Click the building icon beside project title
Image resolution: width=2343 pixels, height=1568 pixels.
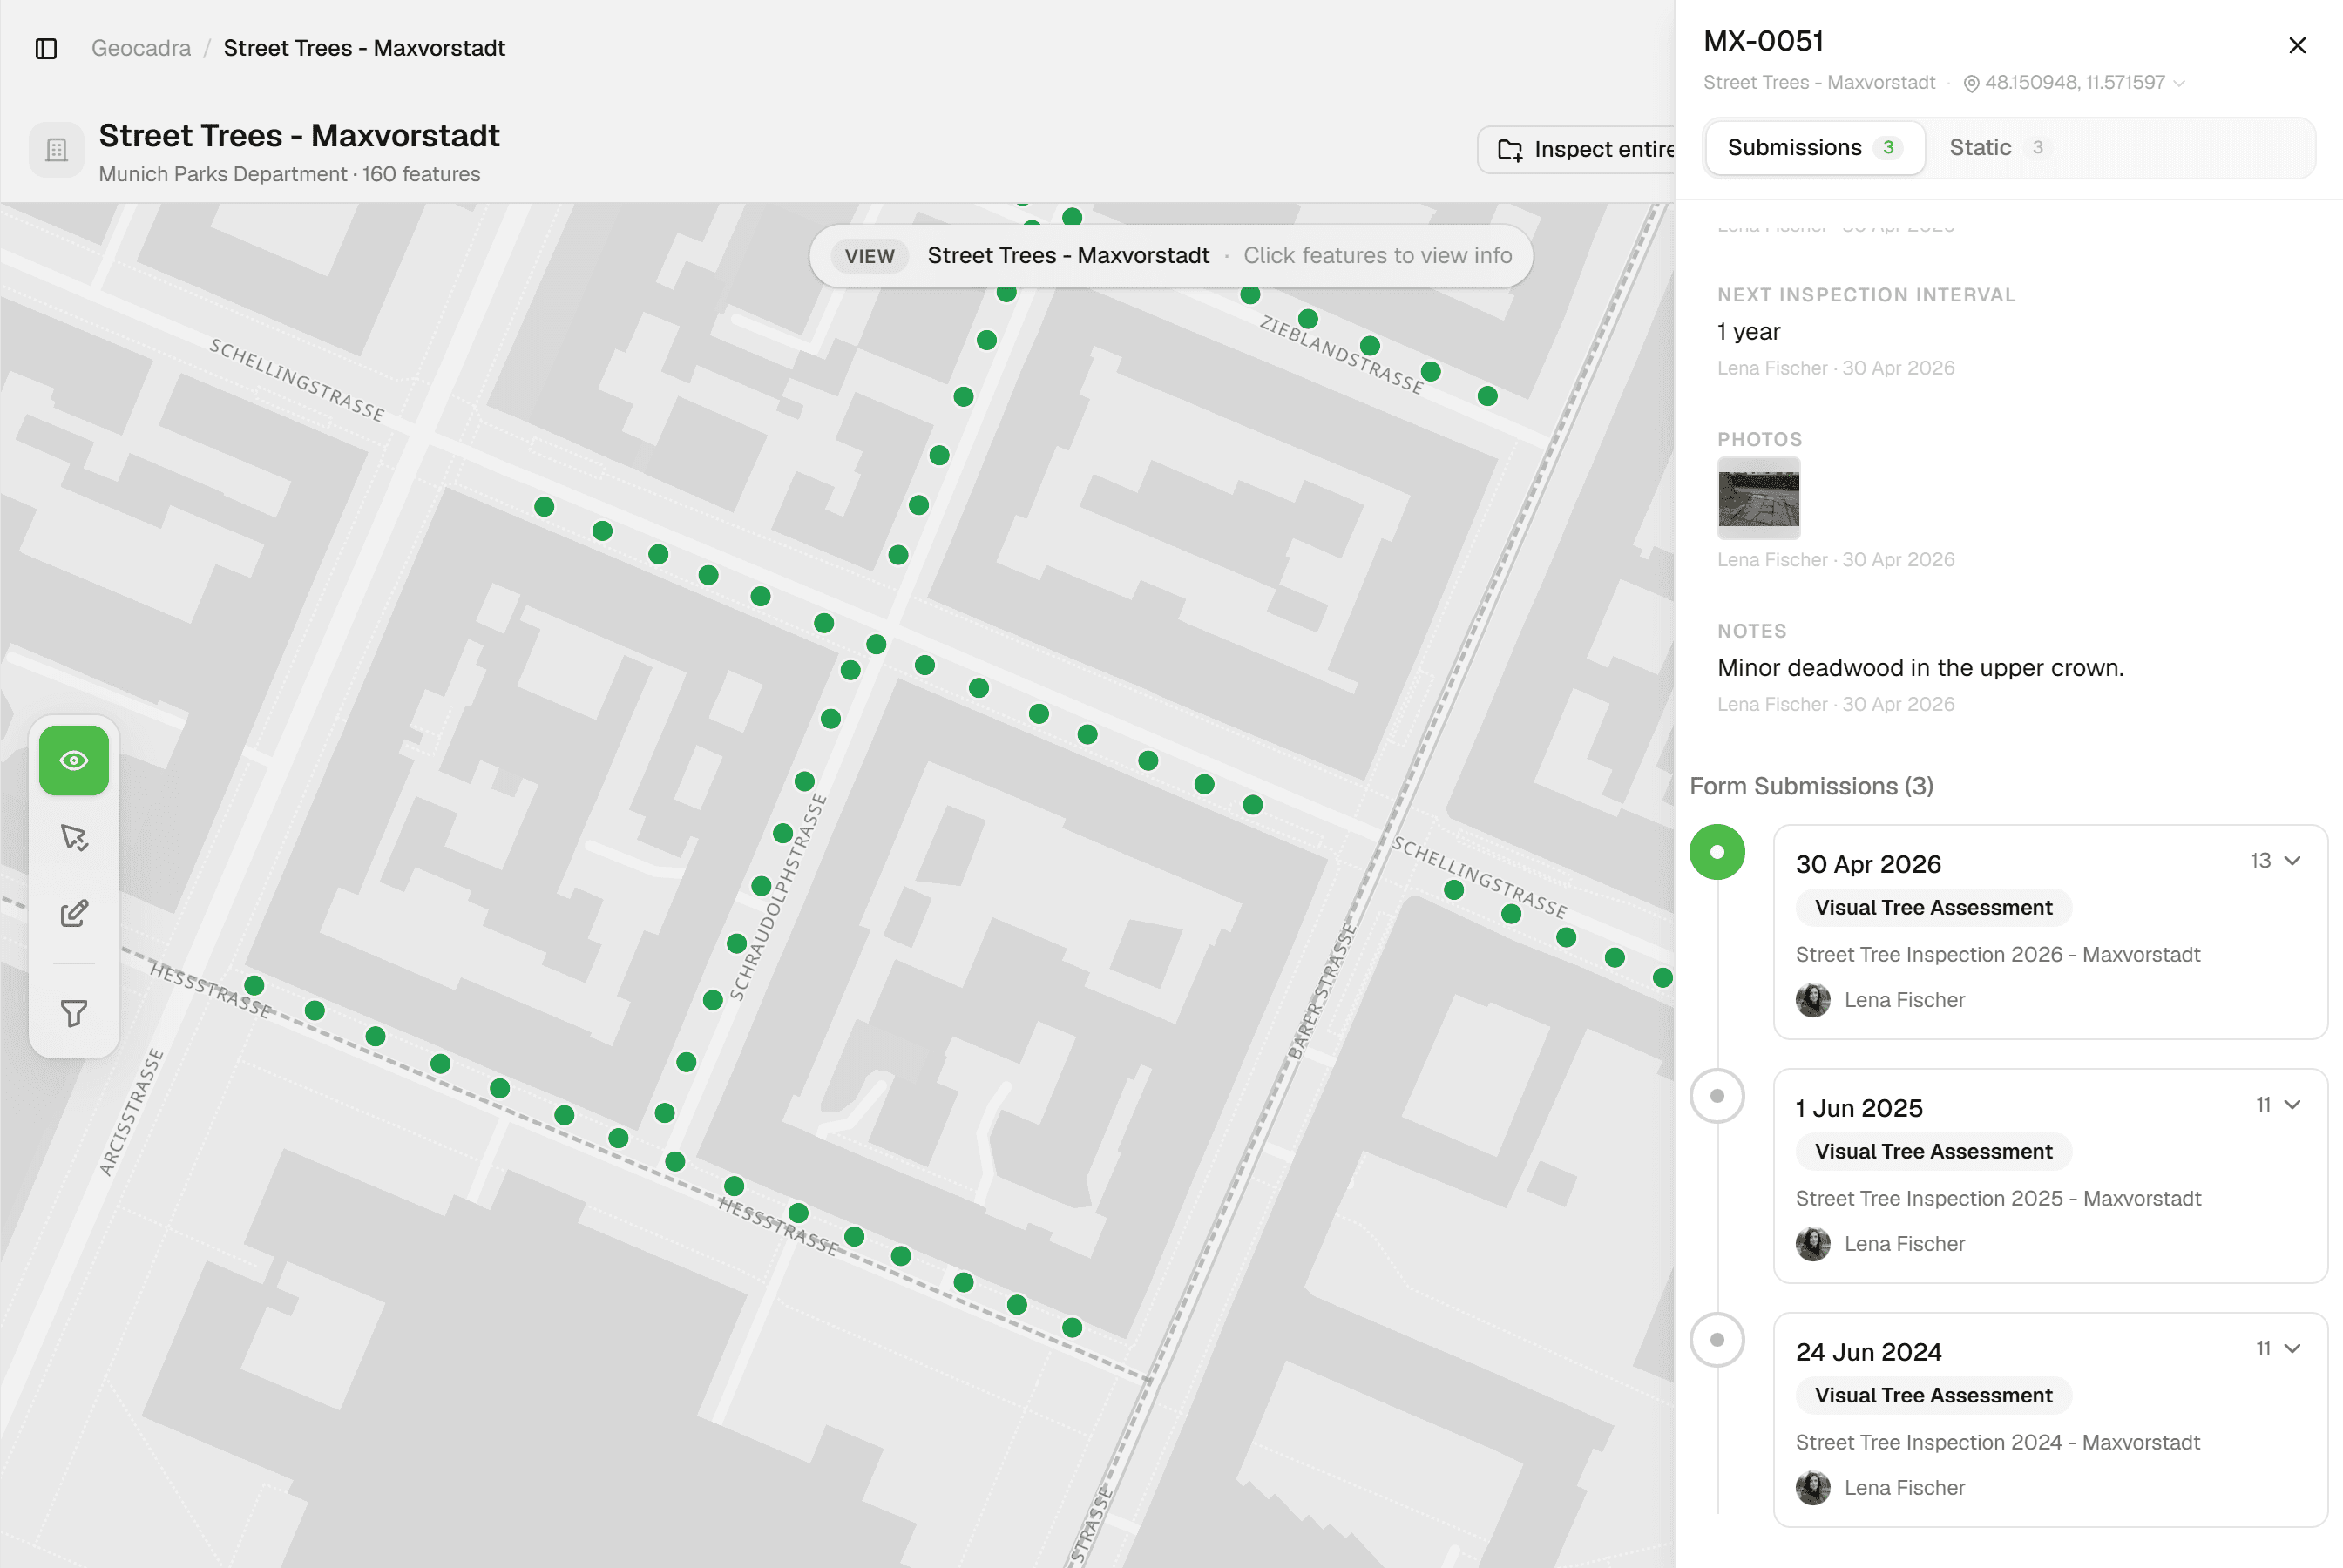pyautogui.click(x=56, y=150)
